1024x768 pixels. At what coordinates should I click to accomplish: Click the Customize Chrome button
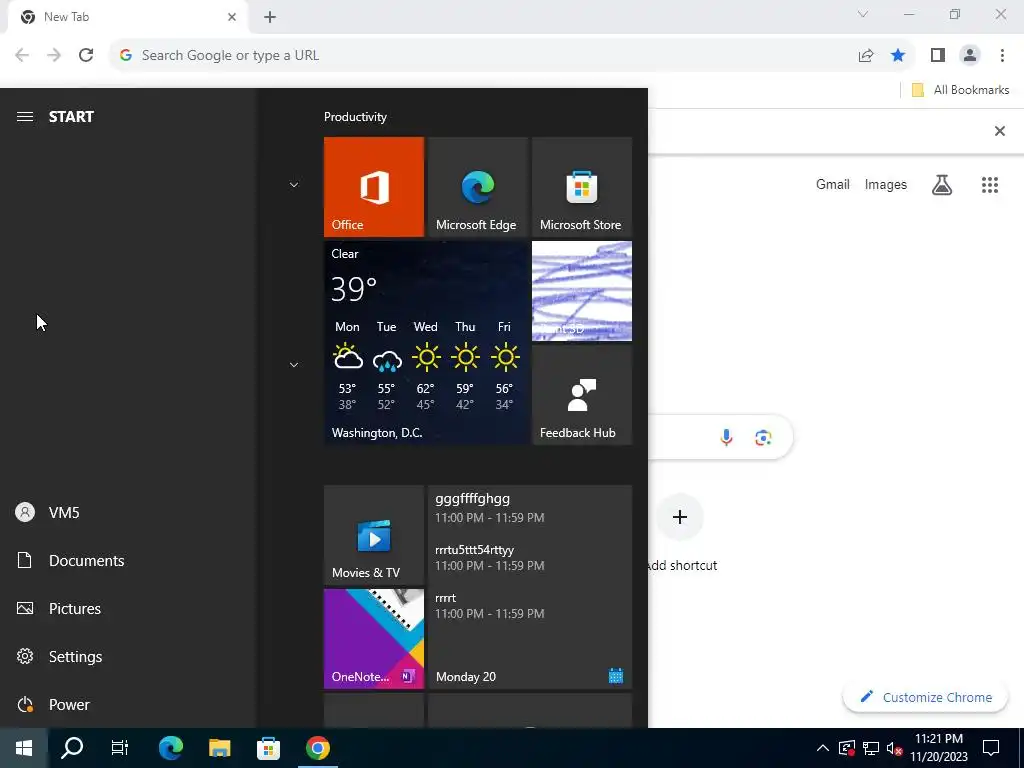point(926,697)
